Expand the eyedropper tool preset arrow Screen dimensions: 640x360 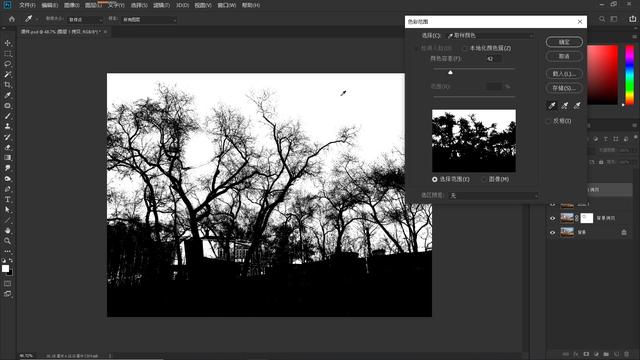pyautogui.click(x=36, y=19)
